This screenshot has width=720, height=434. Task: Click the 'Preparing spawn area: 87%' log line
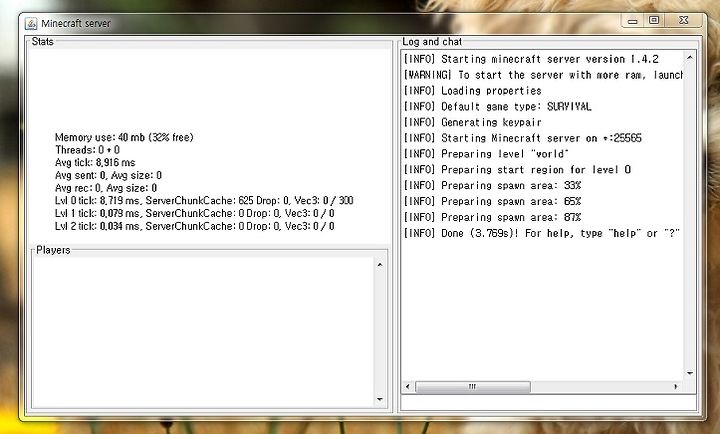click(x=492, y=217)
